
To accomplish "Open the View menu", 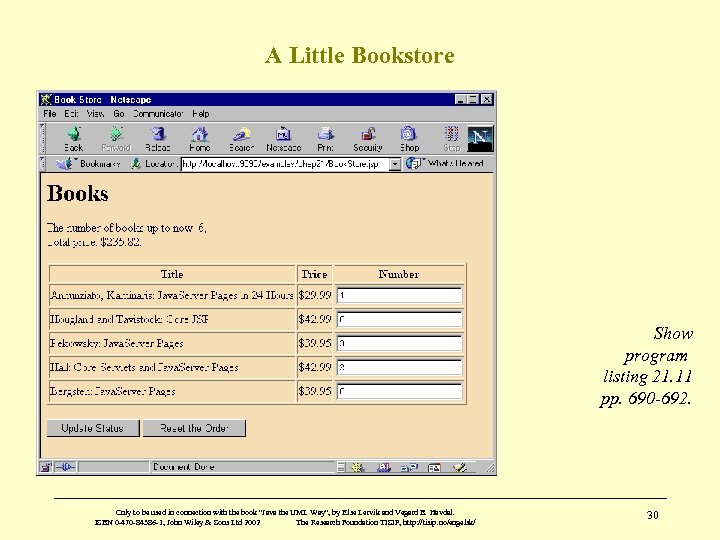I will click(96, 113).
